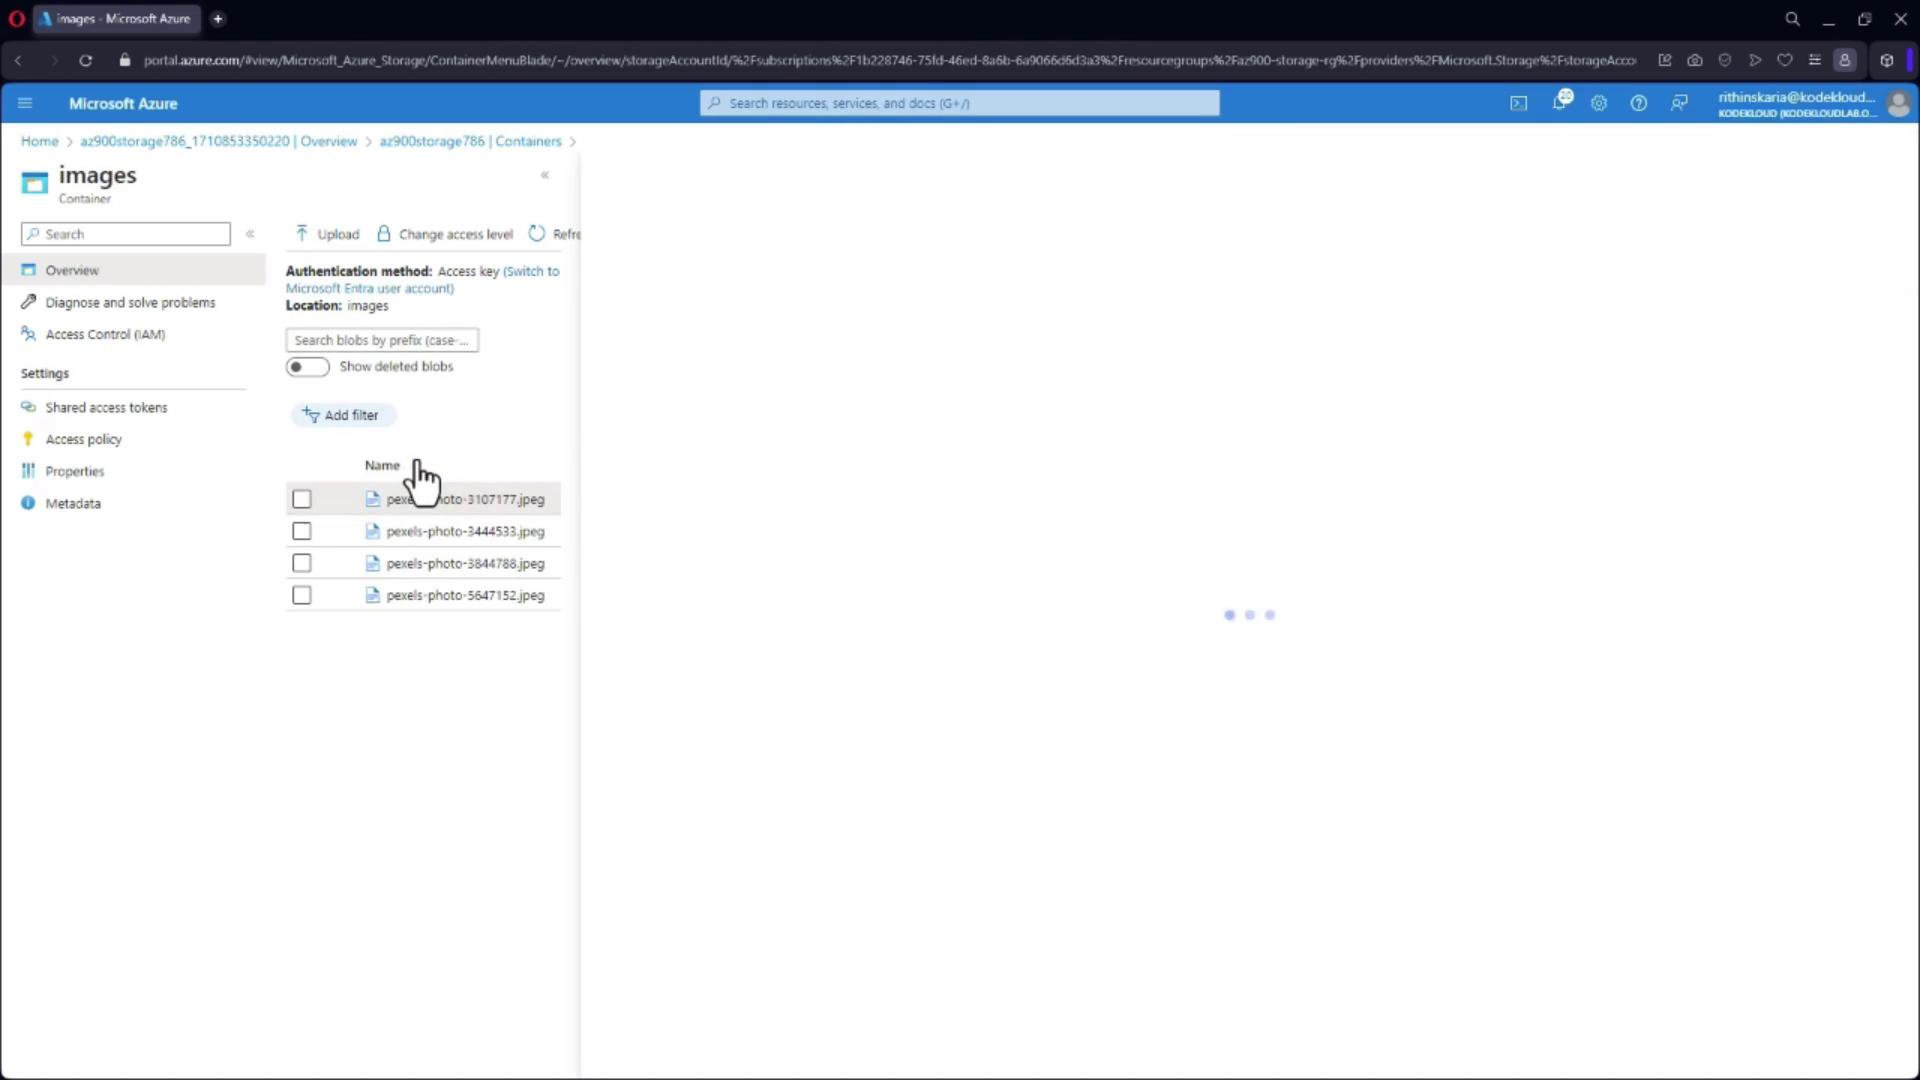Open the notifications bell icon
Screen dimensions: 1920x1080
click(x=1559, y=103)
